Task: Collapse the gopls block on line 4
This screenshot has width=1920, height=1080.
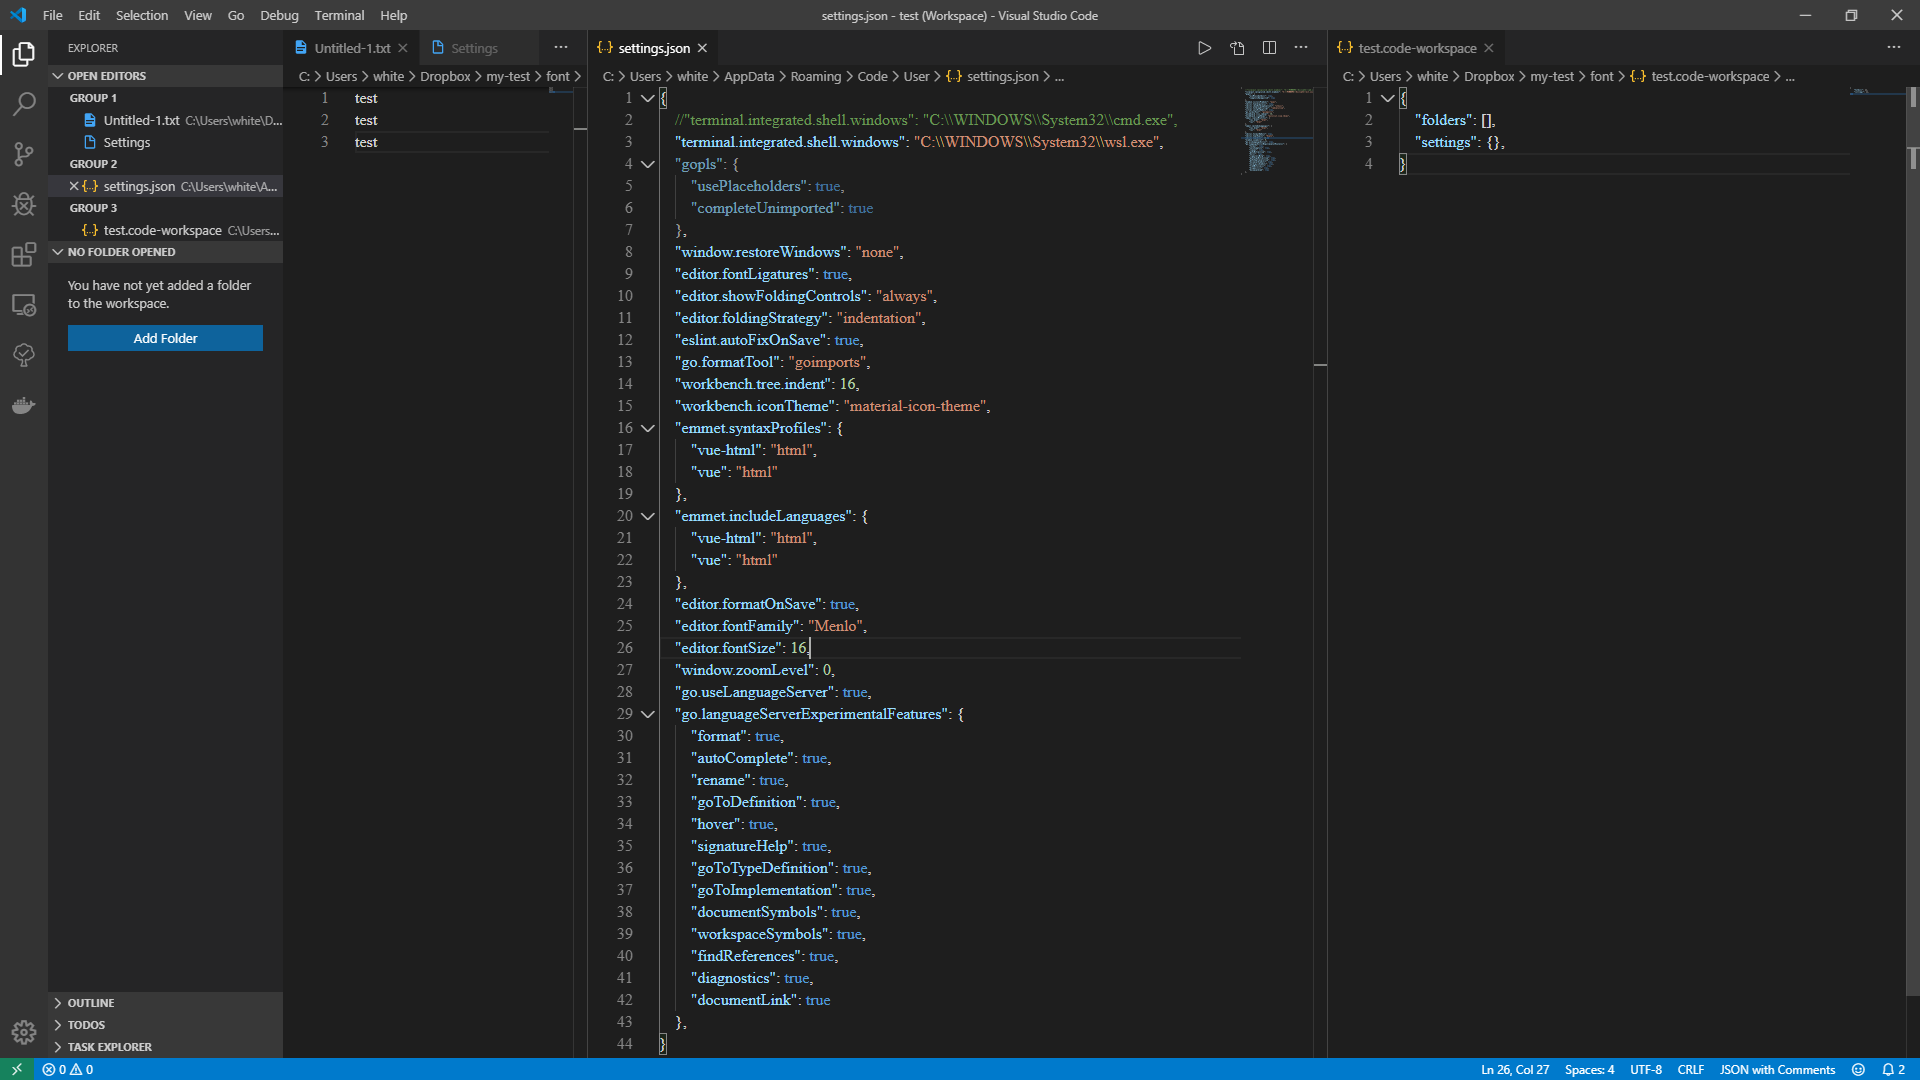Action: point(648,164)
